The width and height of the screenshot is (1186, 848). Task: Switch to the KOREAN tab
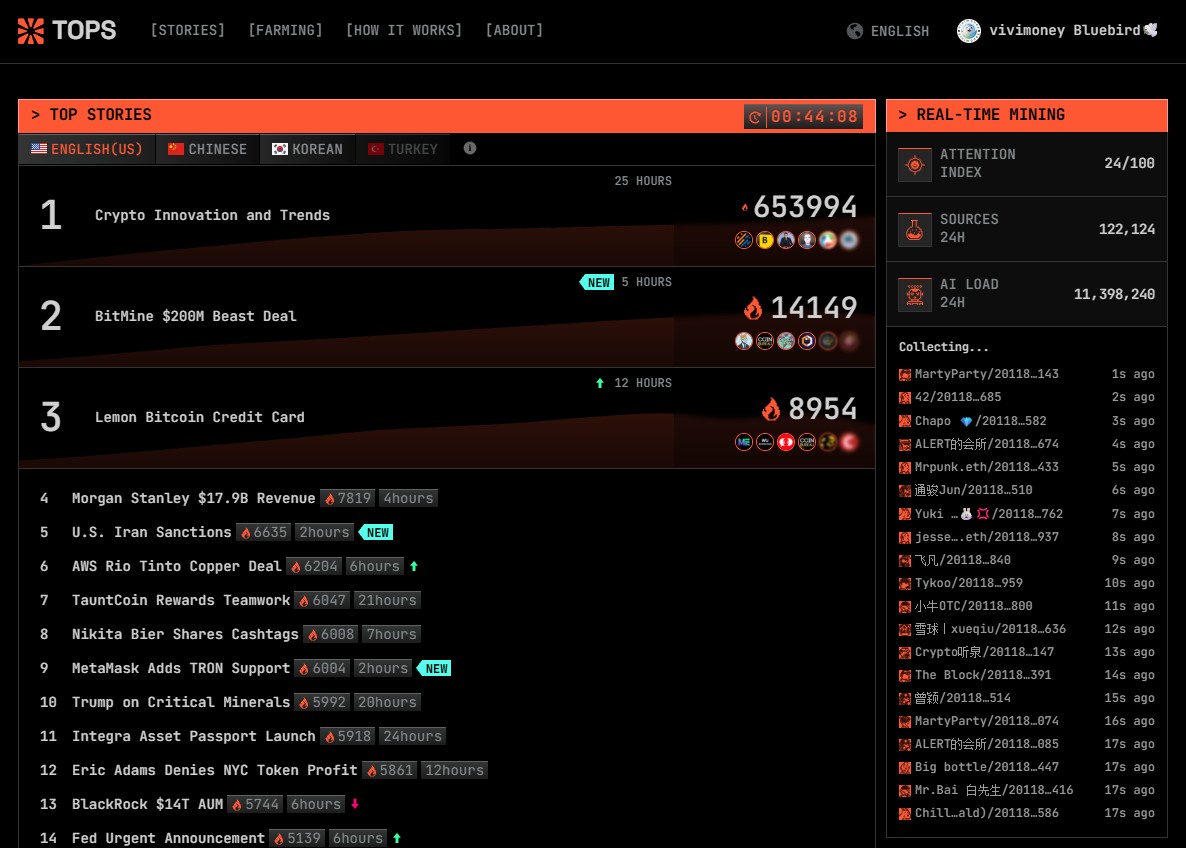click(x=308, y=149)
